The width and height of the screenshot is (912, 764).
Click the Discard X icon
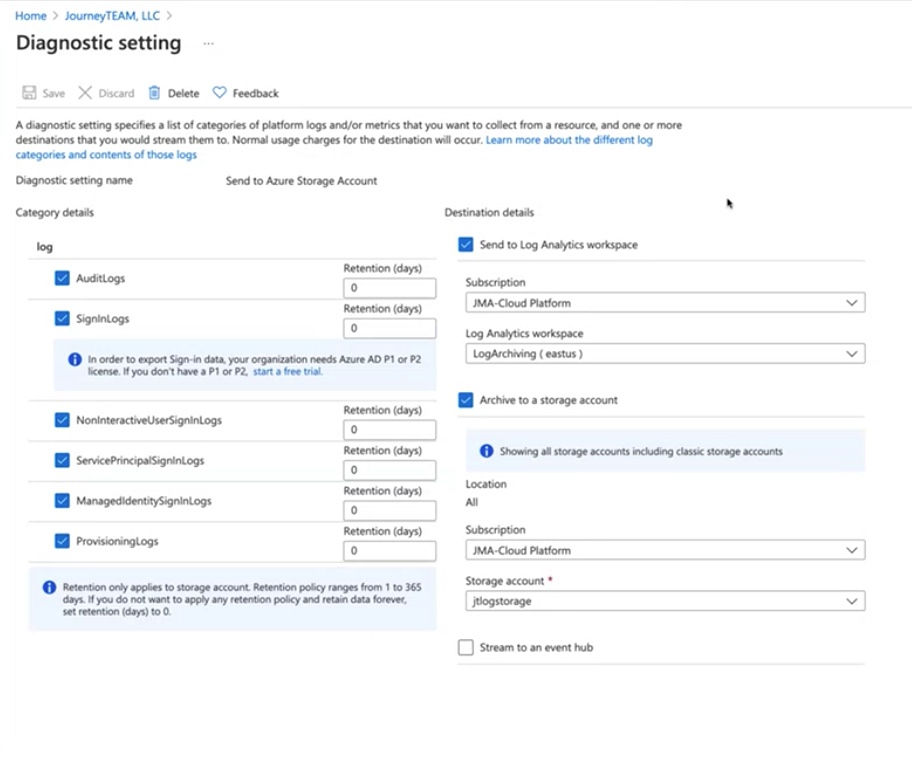click(x=85, y=93)
